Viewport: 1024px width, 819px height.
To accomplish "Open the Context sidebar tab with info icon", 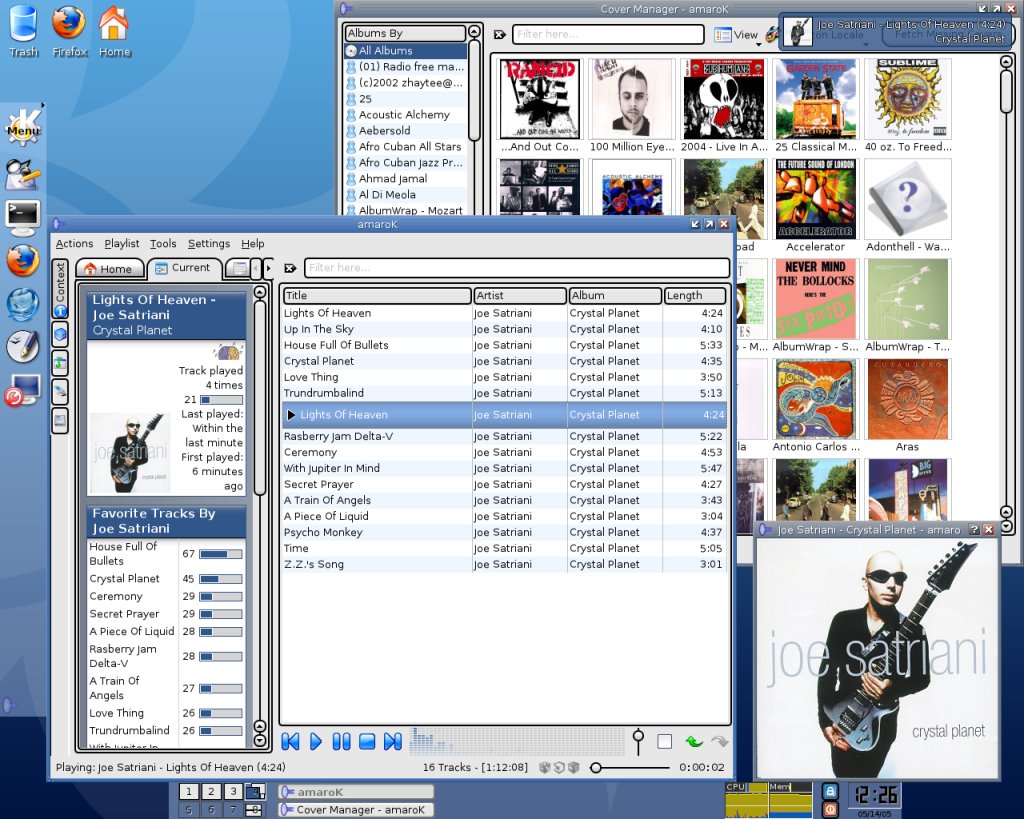I will (x=60, y=289).
